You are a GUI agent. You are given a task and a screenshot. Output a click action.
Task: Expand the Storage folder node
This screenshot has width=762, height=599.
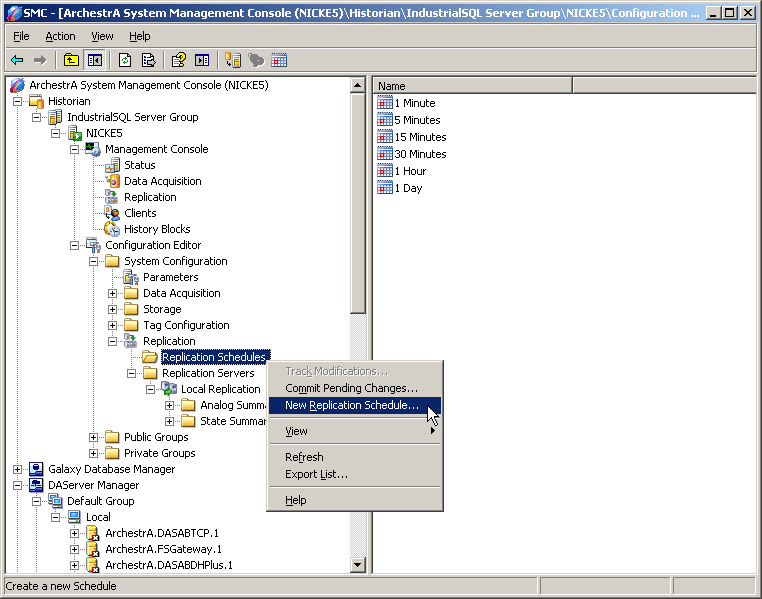tap(112, 309)
